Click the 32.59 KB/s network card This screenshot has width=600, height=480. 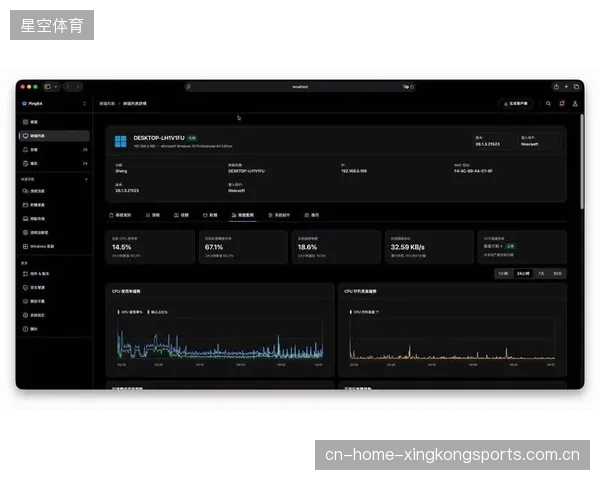point(429,247)
